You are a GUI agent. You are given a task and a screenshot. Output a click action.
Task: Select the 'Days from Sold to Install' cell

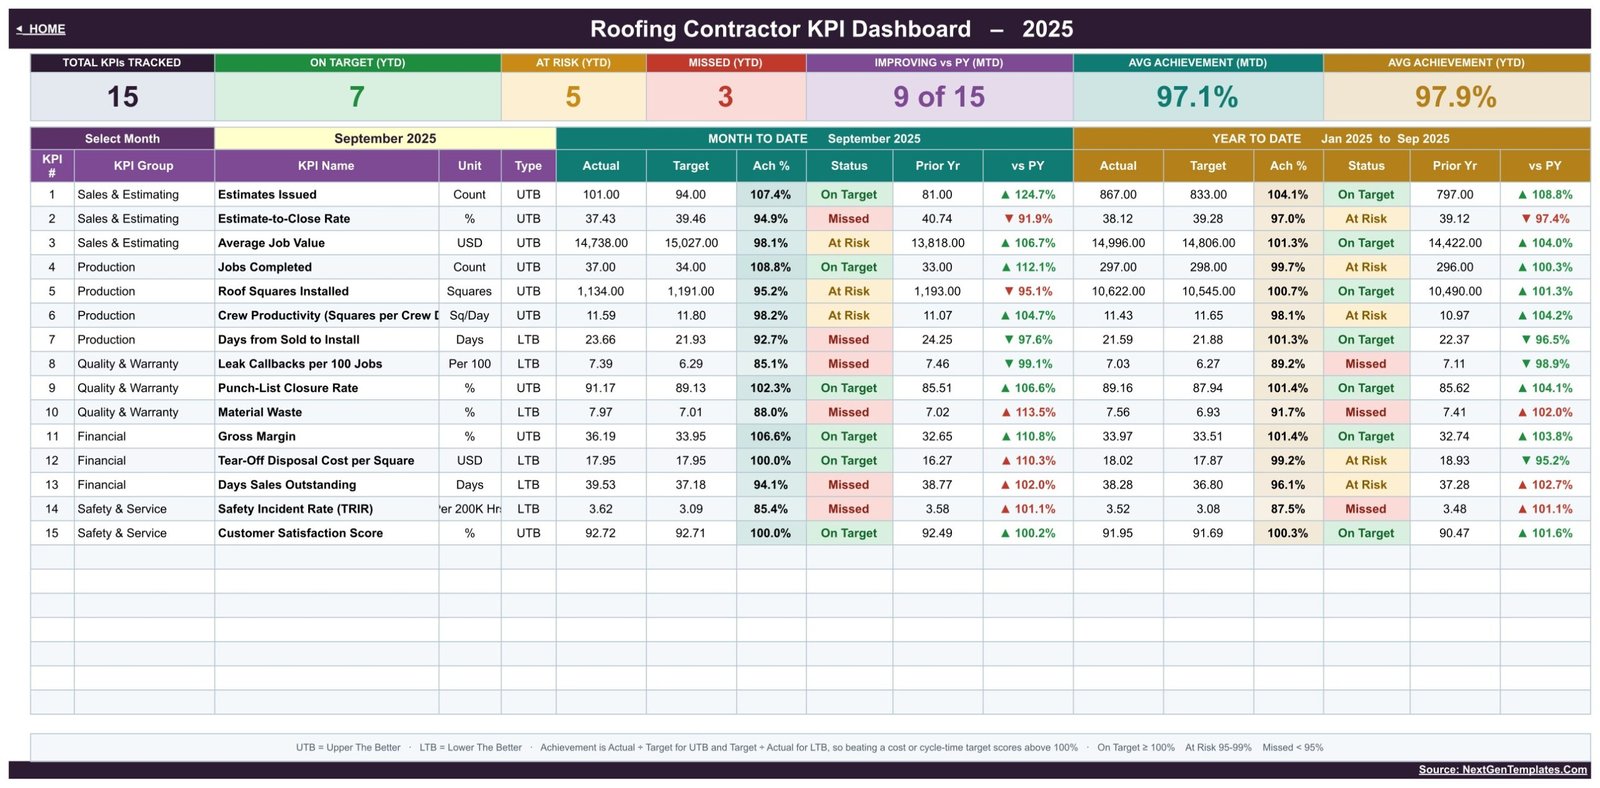(326, 340)
